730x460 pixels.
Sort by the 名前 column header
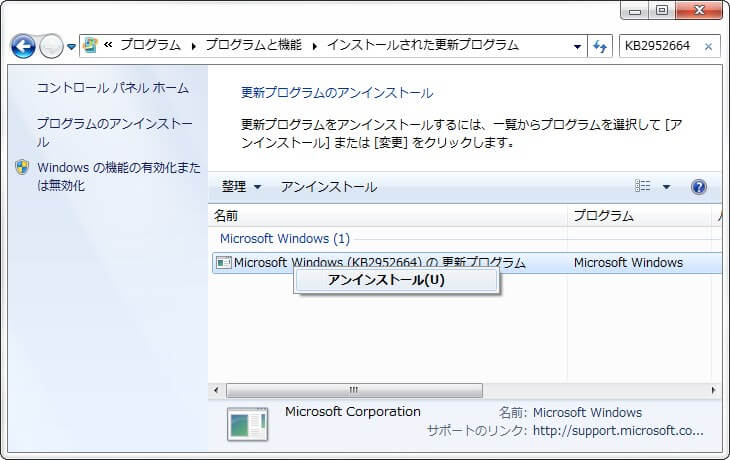388,216
